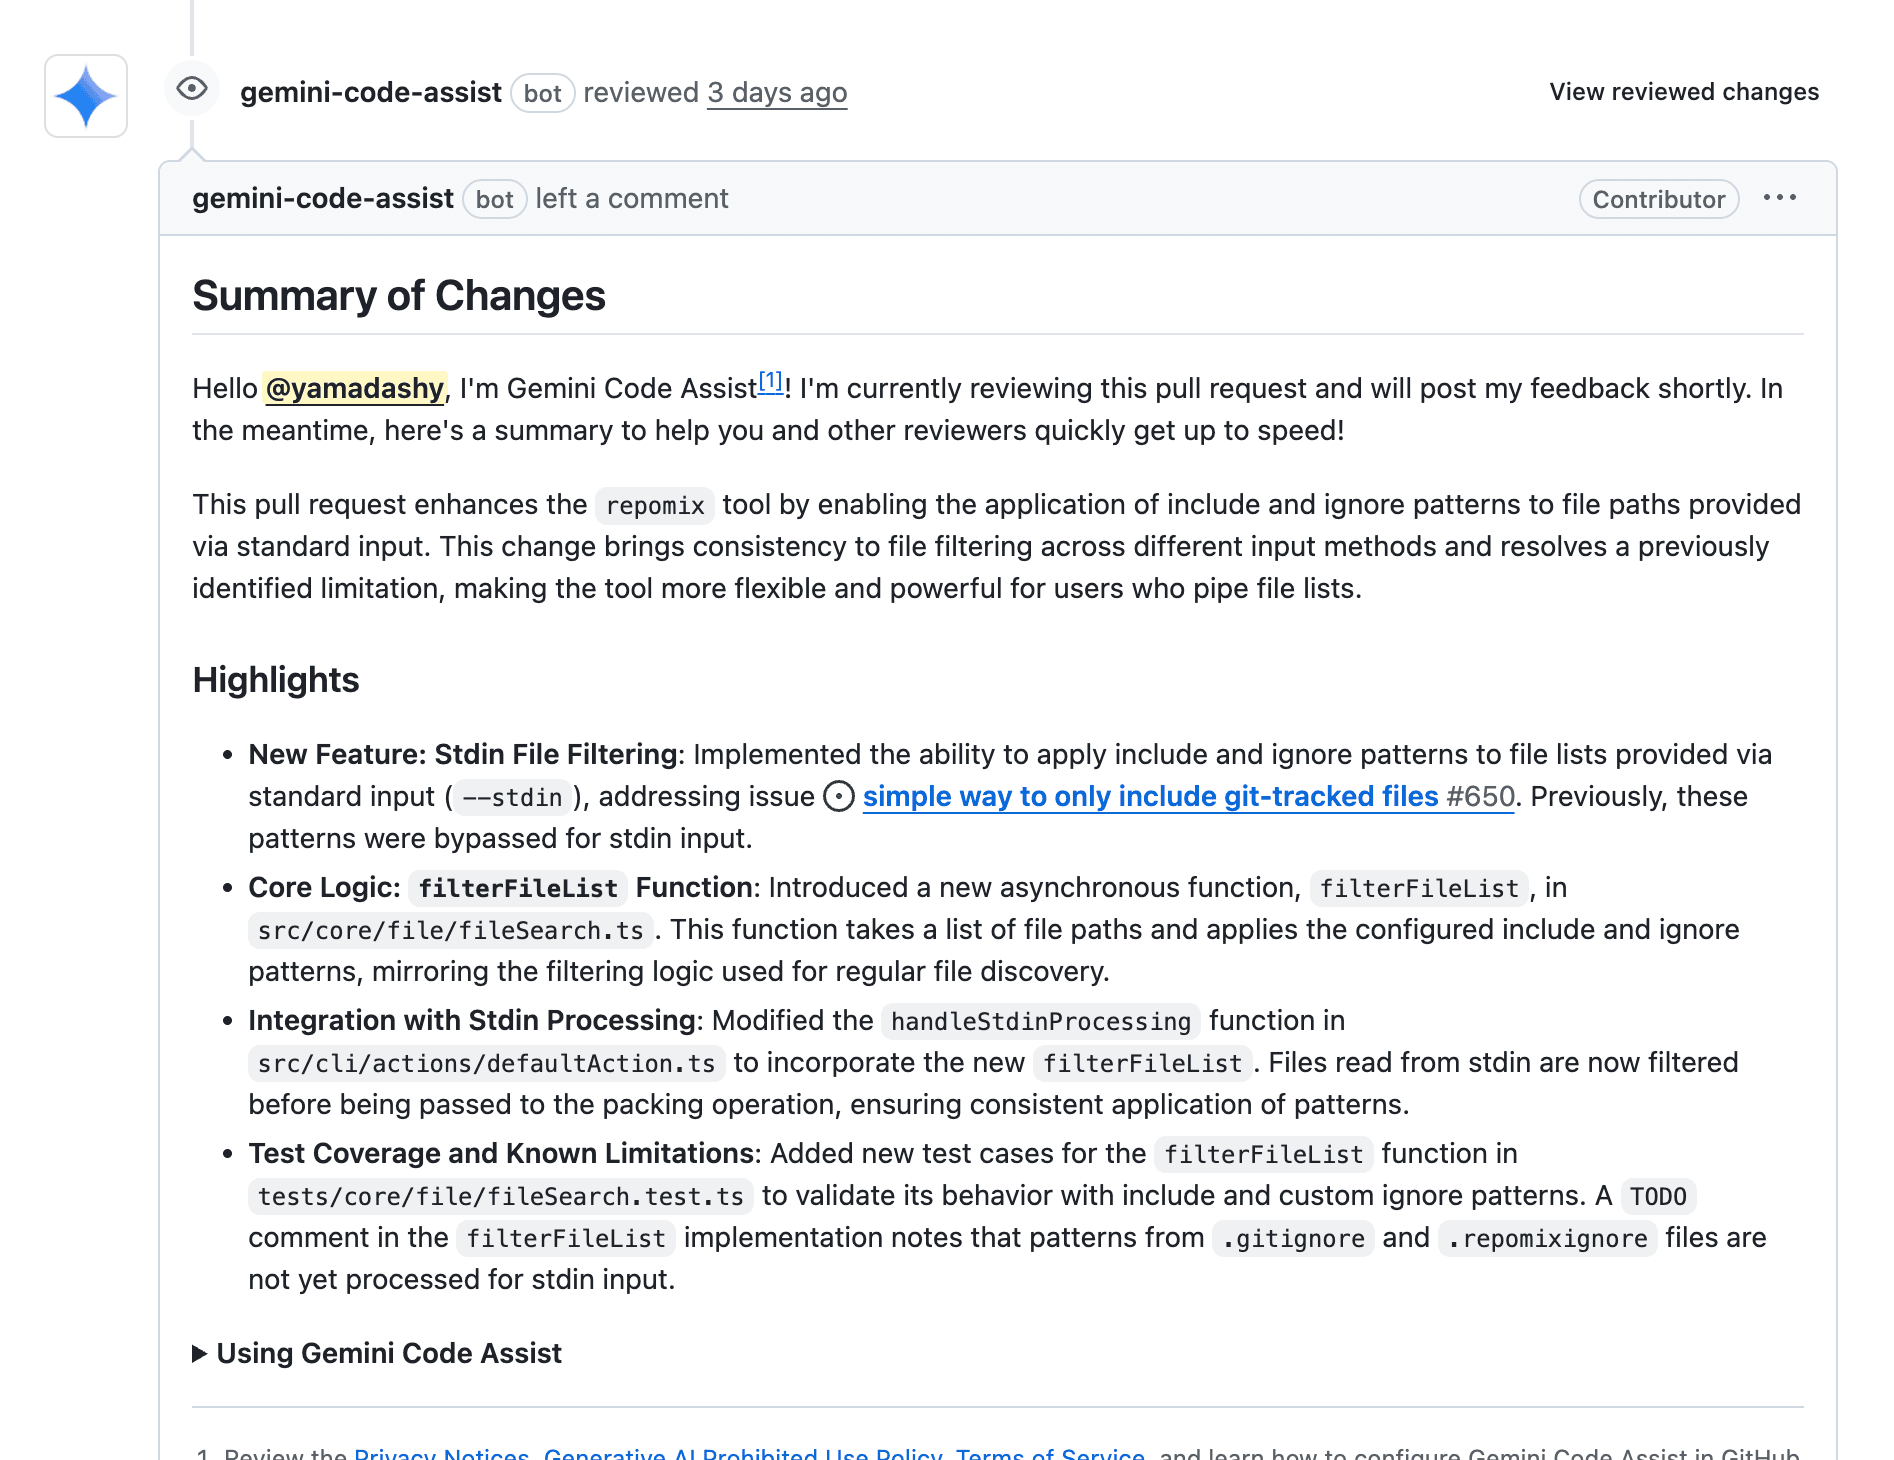1894x1460 pixels.
Task: Open View reviewed changes
Action: [1684, 92]
